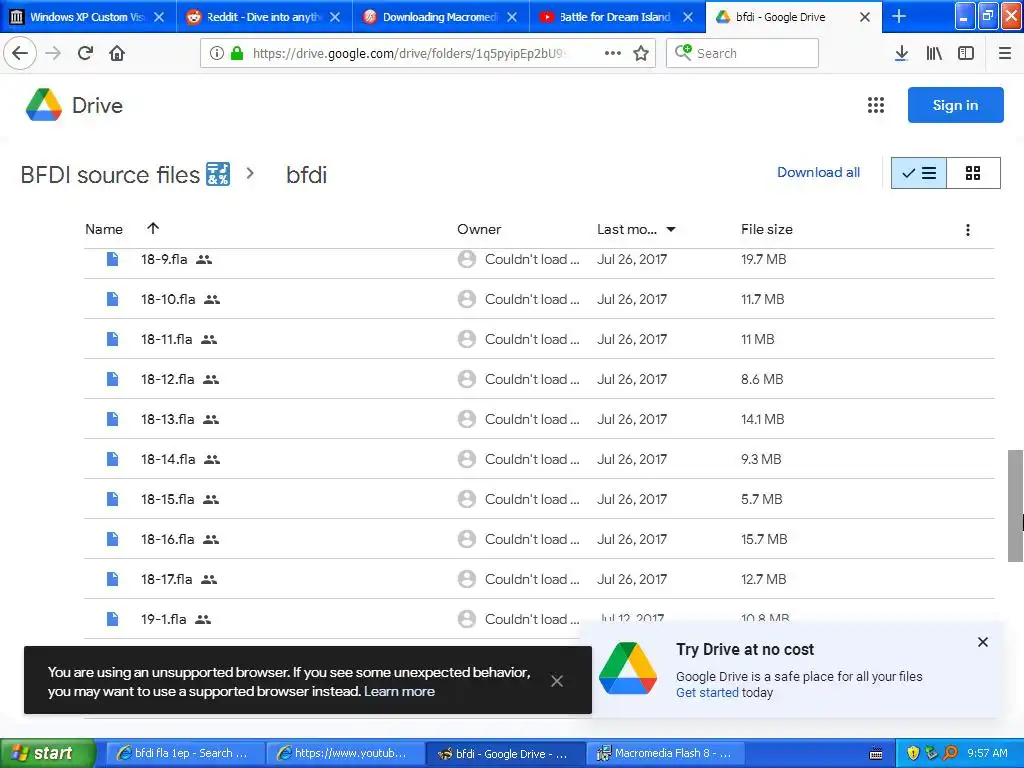This screenshot has width=1024, height=768.
Task: Click shared-people icon next to 18-10.fla
Action: click(212, 300)
